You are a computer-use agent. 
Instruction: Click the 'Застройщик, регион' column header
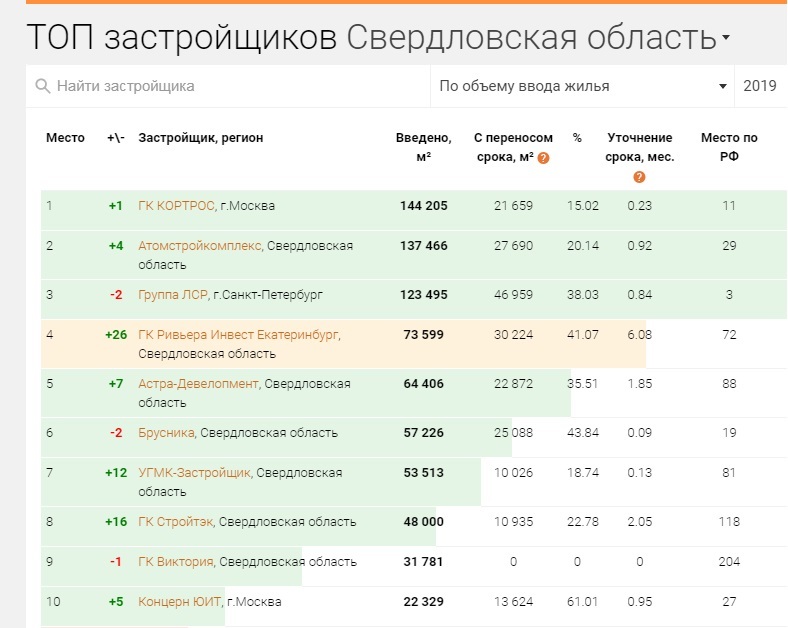200,138
